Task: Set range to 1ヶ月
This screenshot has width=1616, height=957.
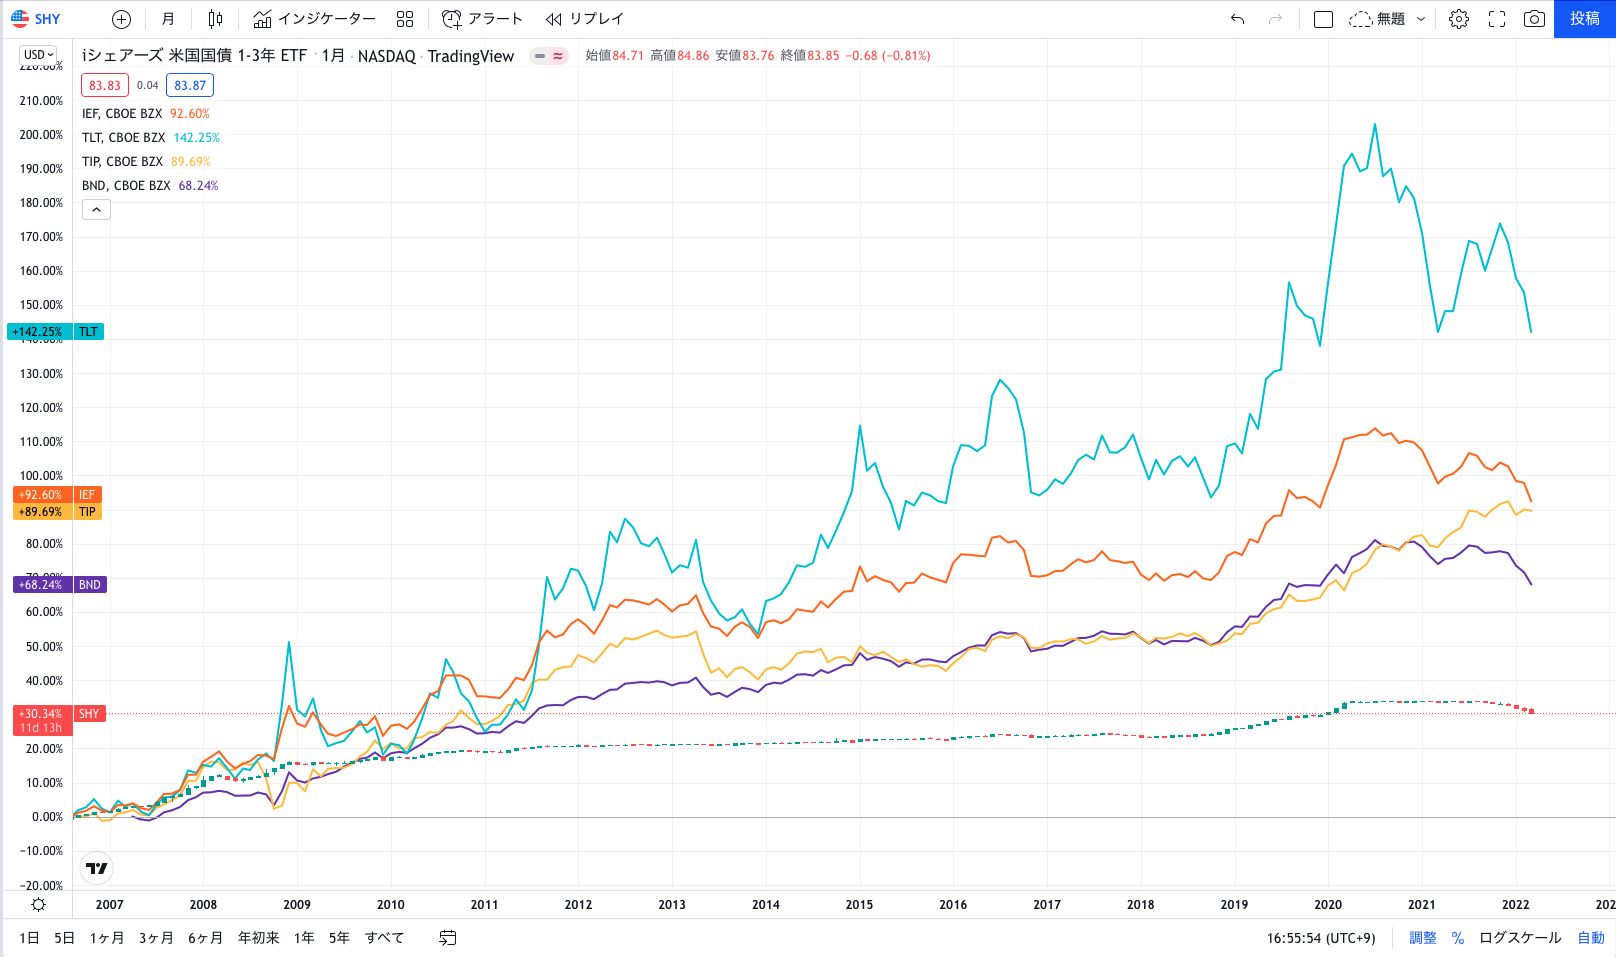Action: [107, 938]
